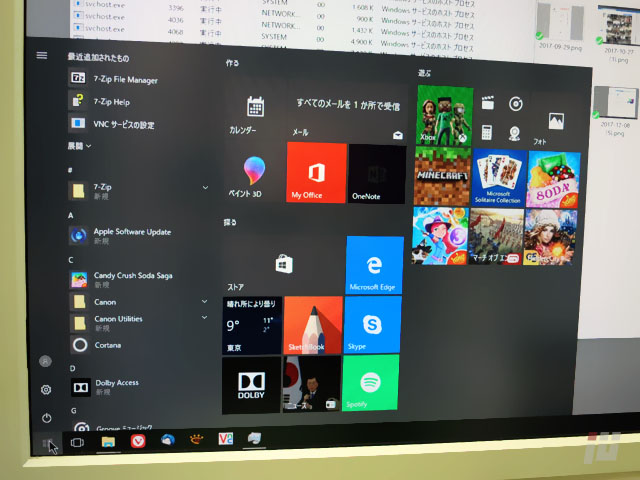The width and height of the screenshot is (640, 480).
Task: Open the Movies clapperboard small tile
Action: [x=487, y=103]
